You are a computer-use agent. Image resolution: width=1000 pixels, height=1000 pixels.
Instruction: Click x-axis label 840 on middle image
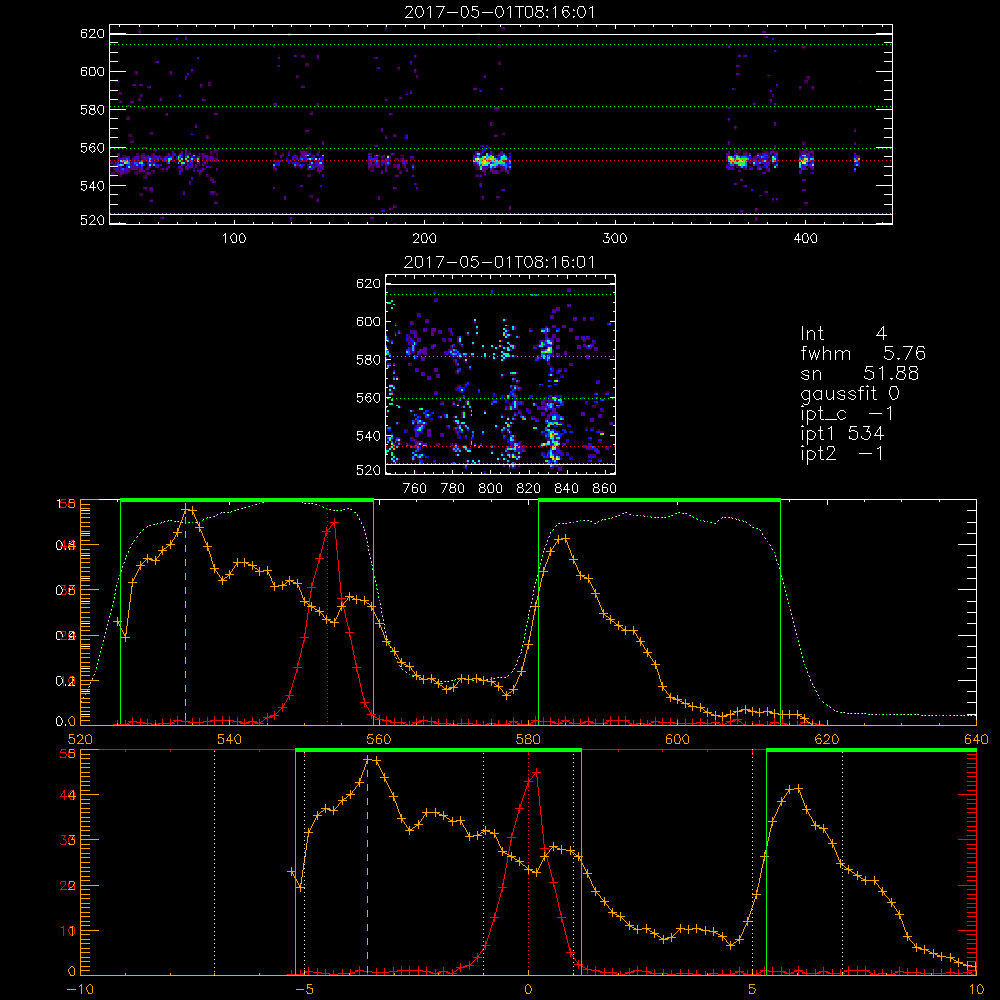[566, 489]
